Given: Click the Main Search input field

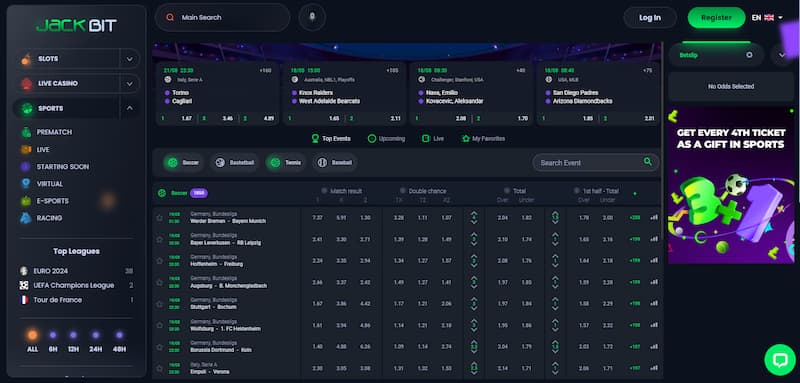Looking at the screenshot, I should [222, 17].
